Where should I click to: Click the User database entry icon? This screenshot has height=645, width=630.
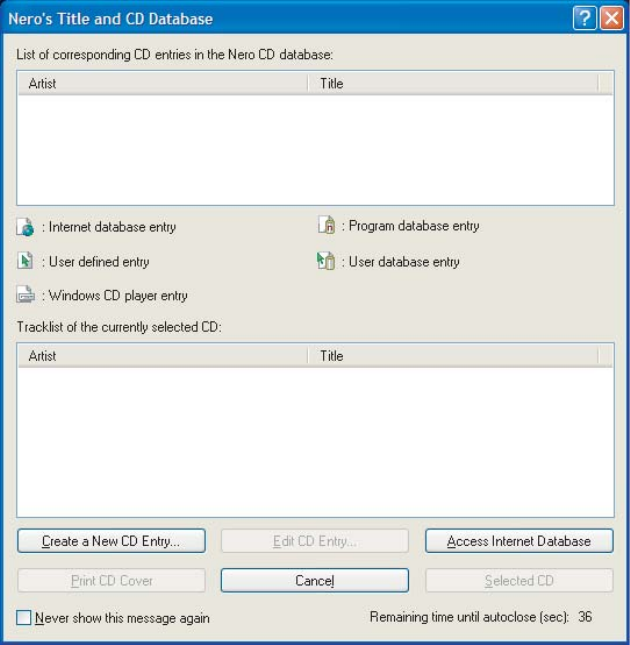326,261
